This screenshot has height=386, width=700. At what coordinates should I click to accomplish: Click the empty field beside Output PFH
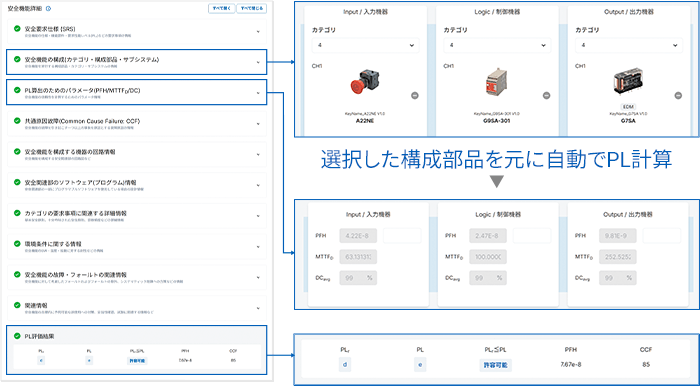pos(662,236)
